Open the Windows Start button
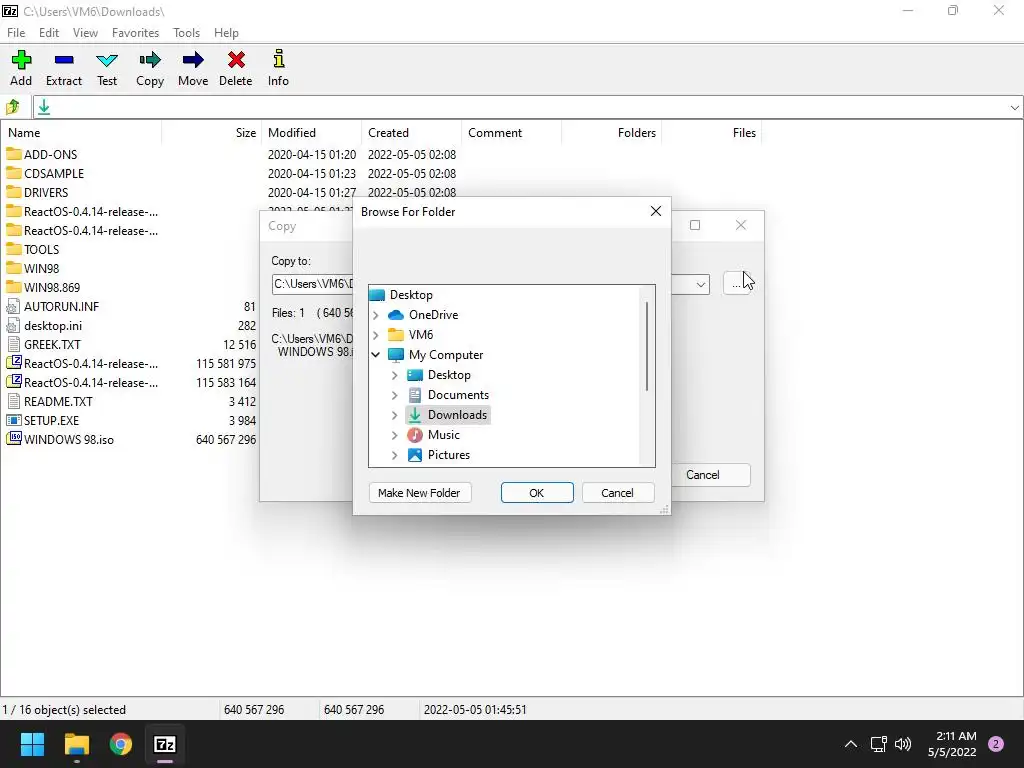The height and width of the screenshot is (768, 1024). pyautogui.click(x=32, y=744)
